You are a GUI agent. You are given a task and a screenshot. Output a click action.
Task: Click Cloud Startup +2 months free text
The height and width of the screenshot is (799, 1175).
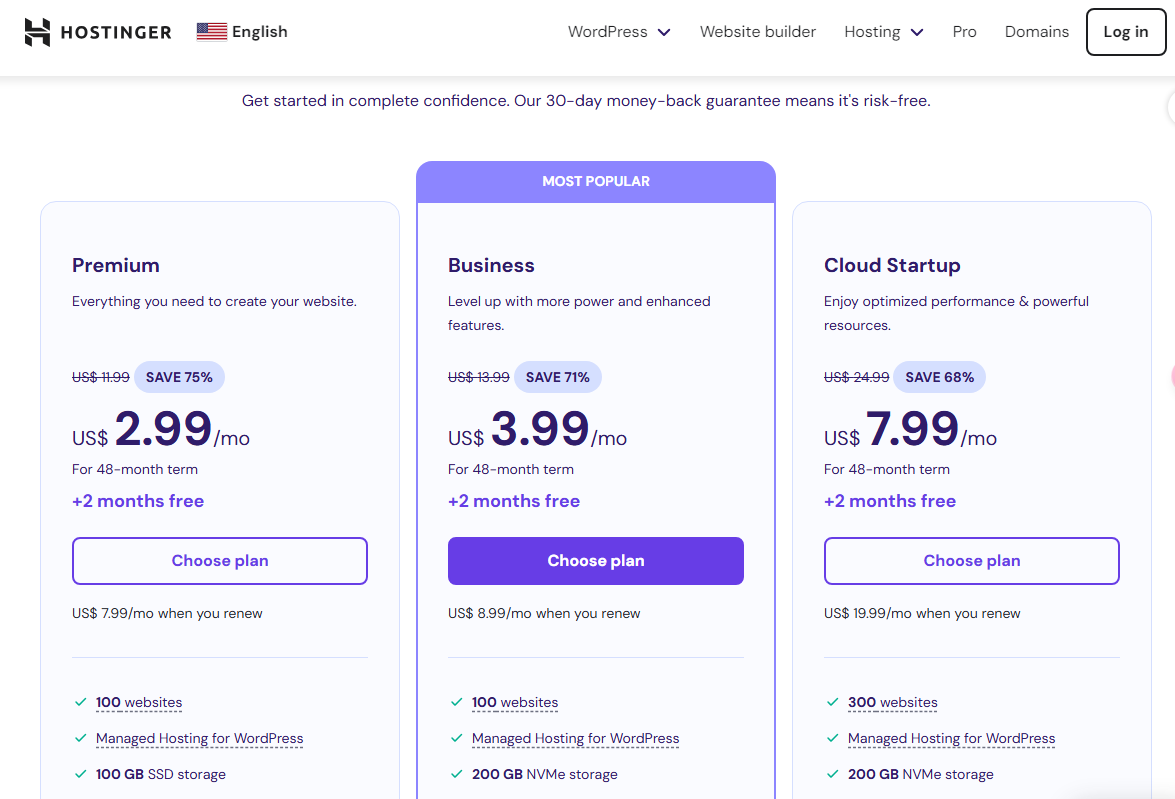click(x=890, y=501)
